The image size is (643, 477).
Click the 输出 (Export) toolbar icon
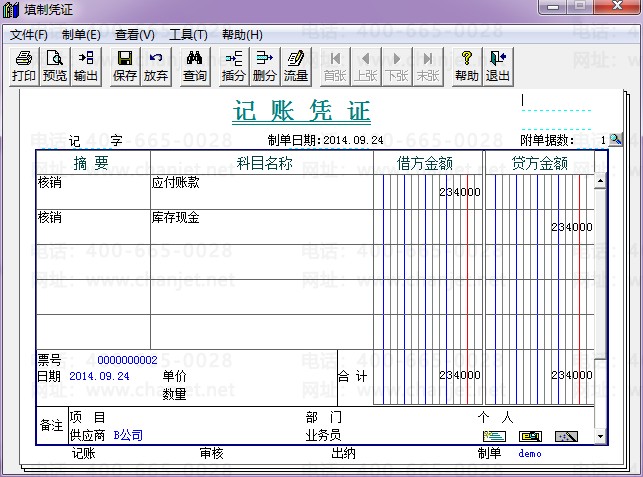[86, 66]
